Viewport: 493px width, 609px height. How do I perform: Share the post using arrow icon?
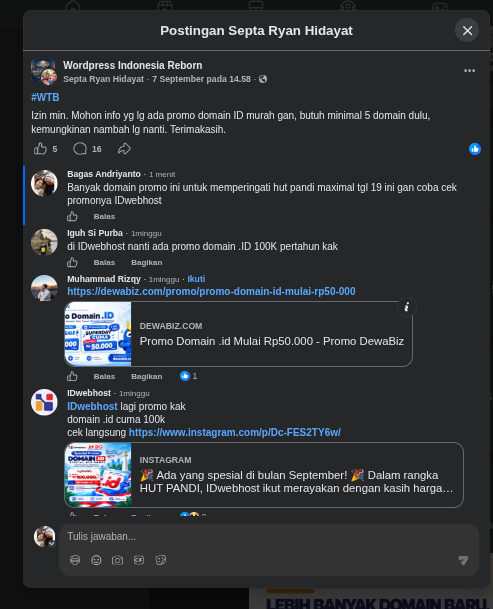pos(124,149)
